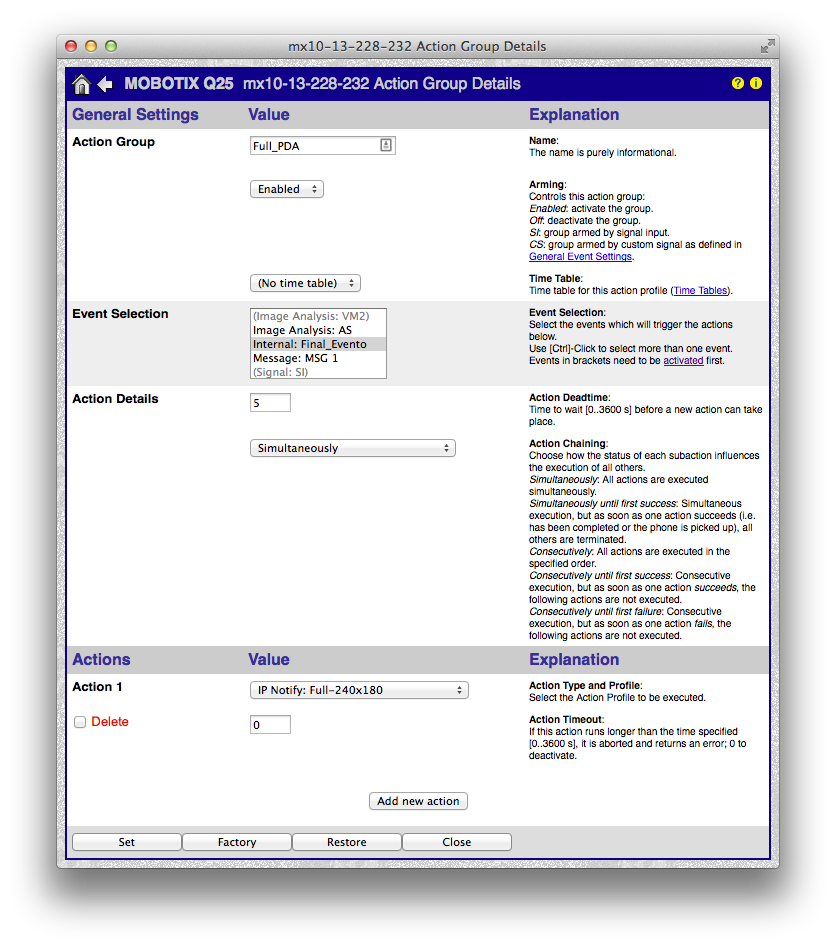Viewport: 836px width, 947px height.
Task: Open the yellow help question mark icon
Action: tap(738, 83)
